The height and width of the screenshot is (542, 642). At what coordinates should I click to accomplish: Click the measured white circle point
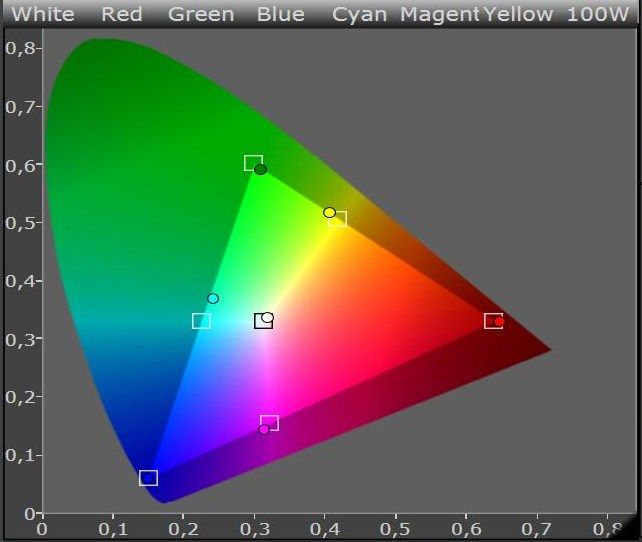267,317
